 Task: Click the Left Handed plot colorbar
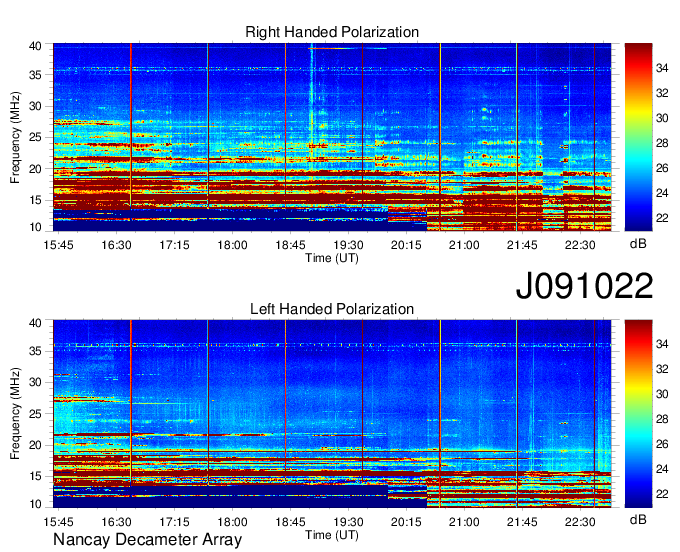click(638, 414)
